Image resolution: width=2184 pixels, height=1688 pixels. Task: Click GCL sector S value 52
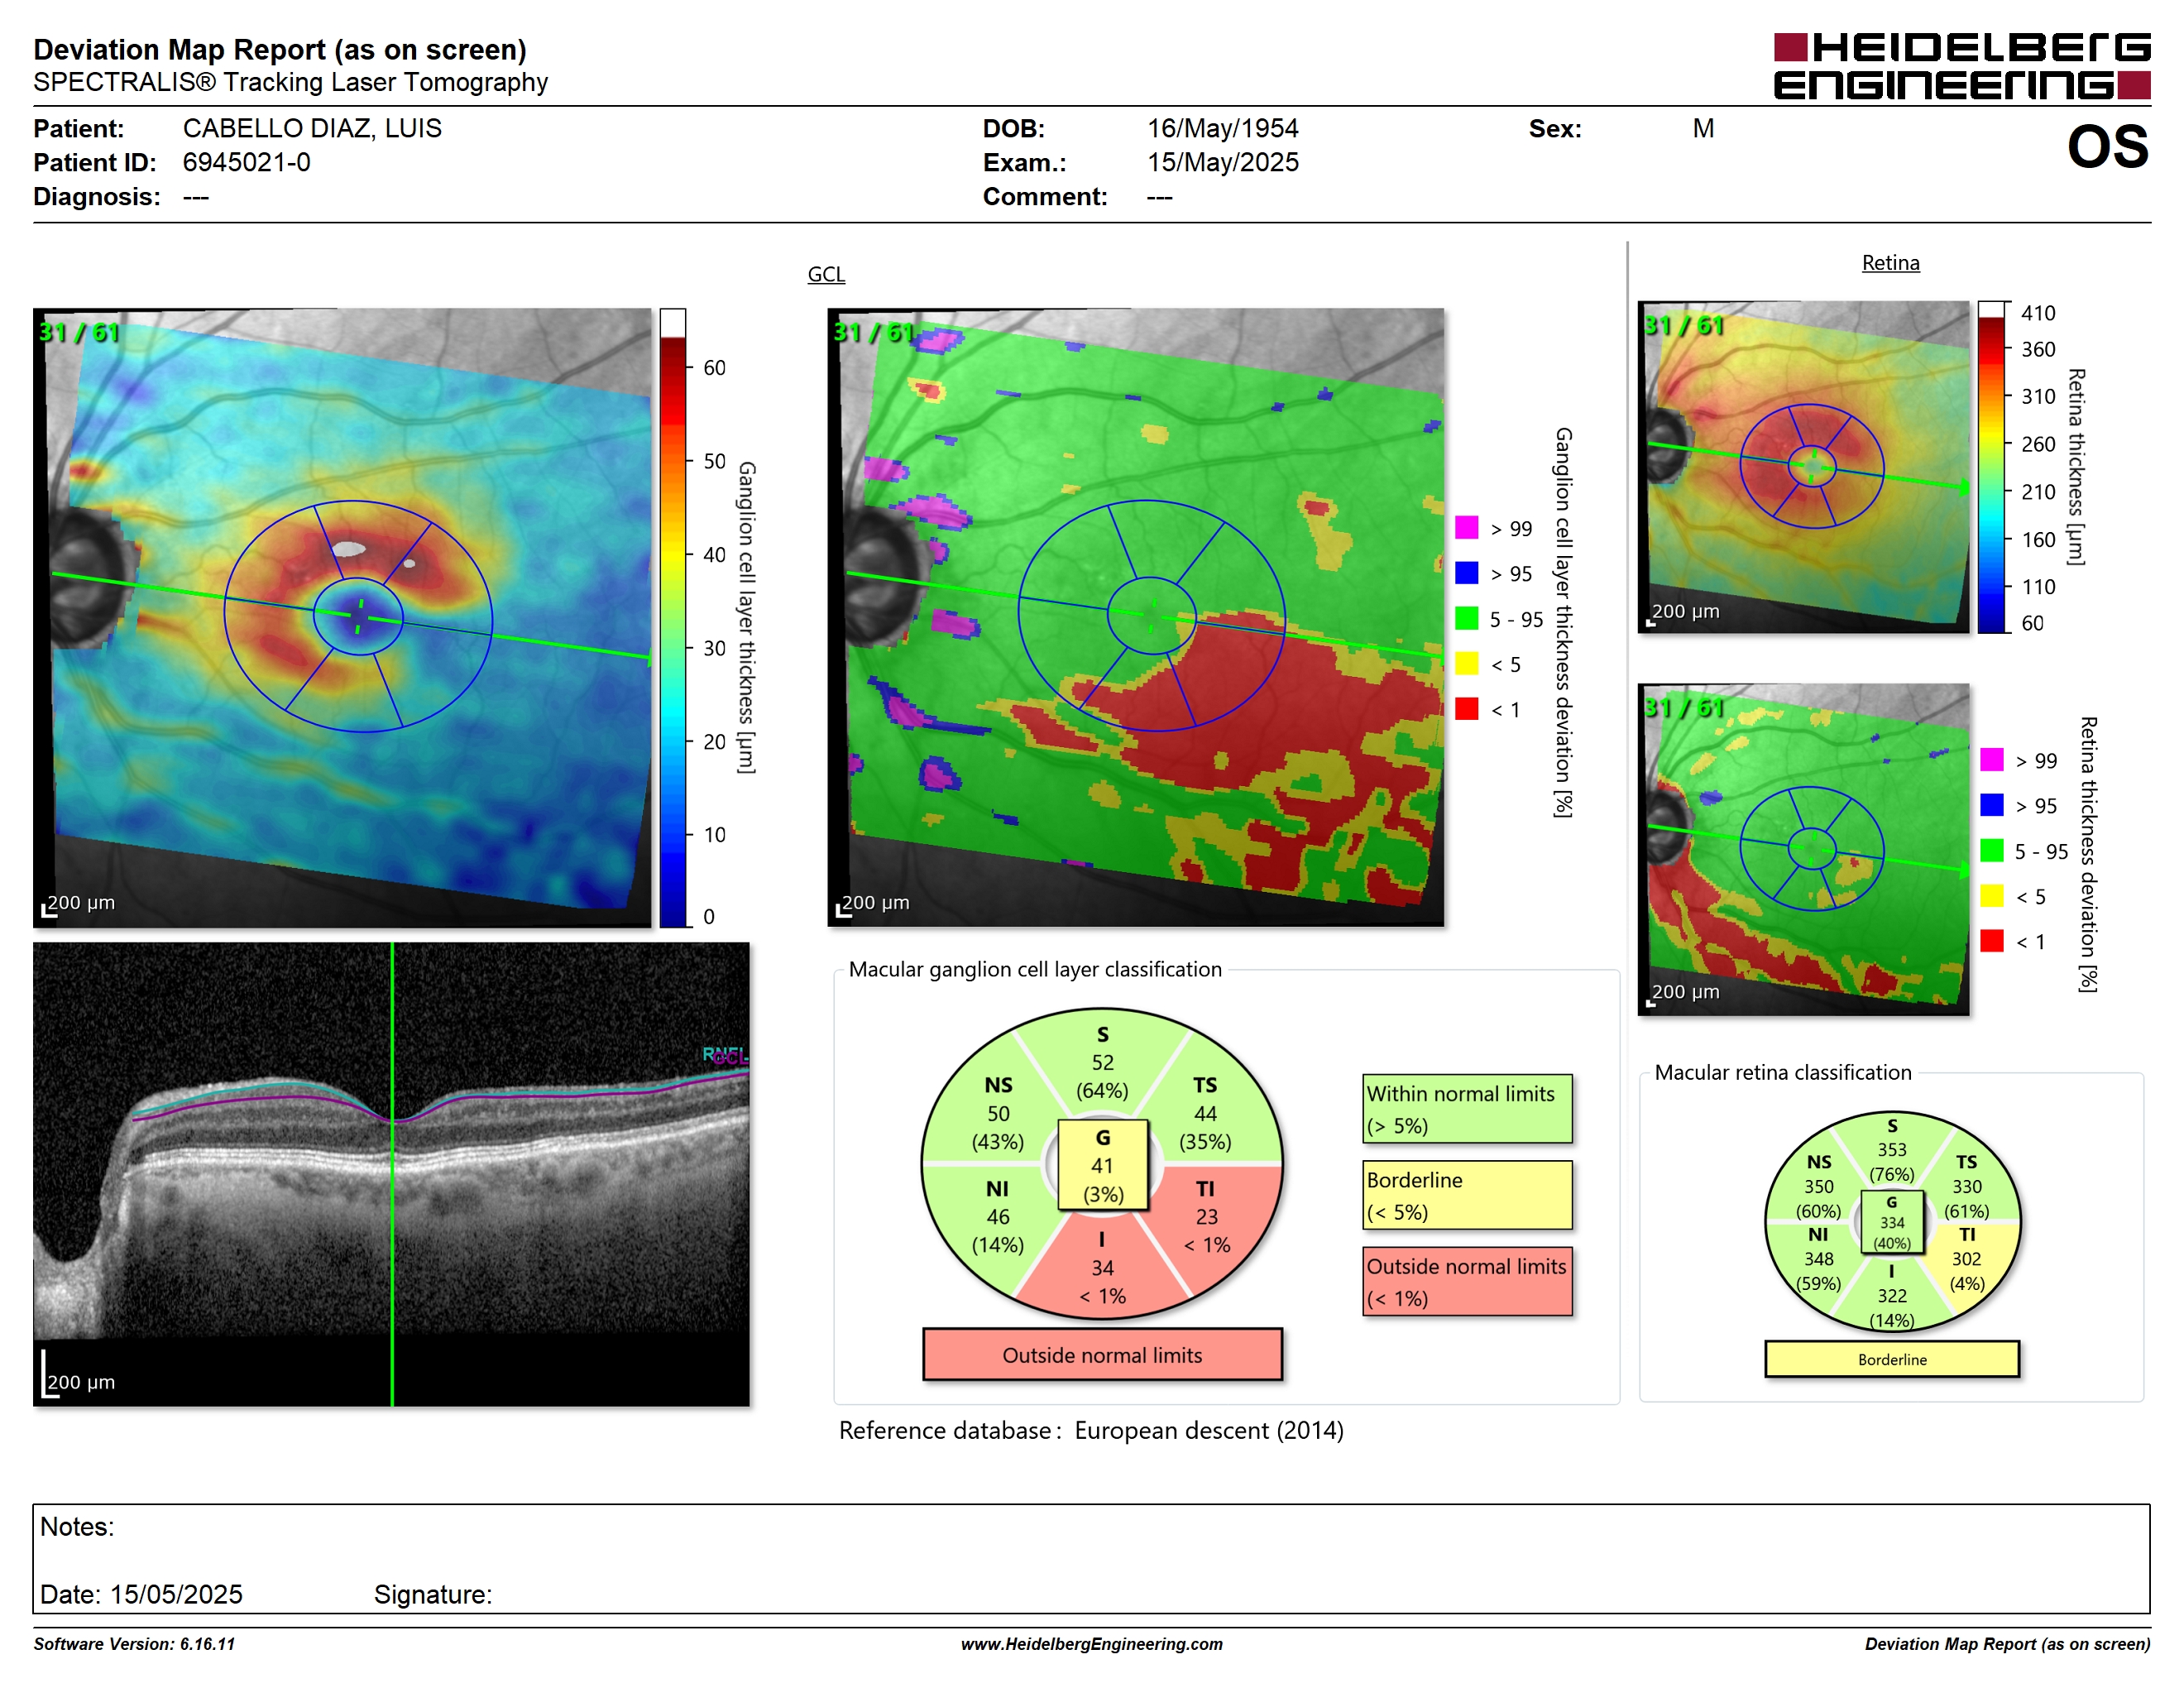pos(1102,1063)
